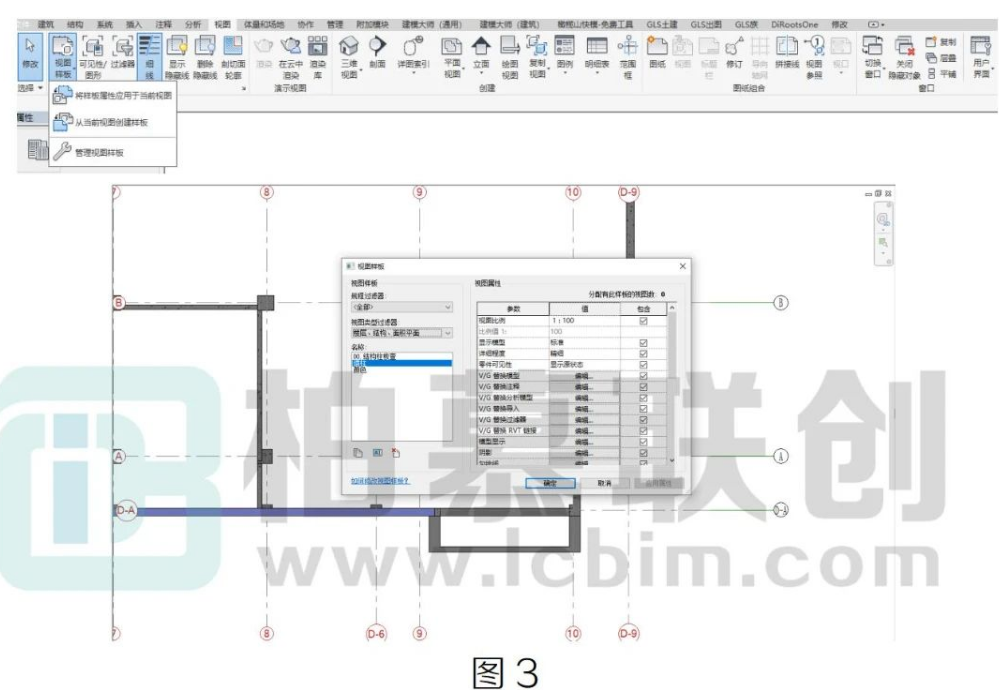Click 编辑 button for V/G 替换 RVT 链接
Screen dimensions: 999x690
point(584,431)
